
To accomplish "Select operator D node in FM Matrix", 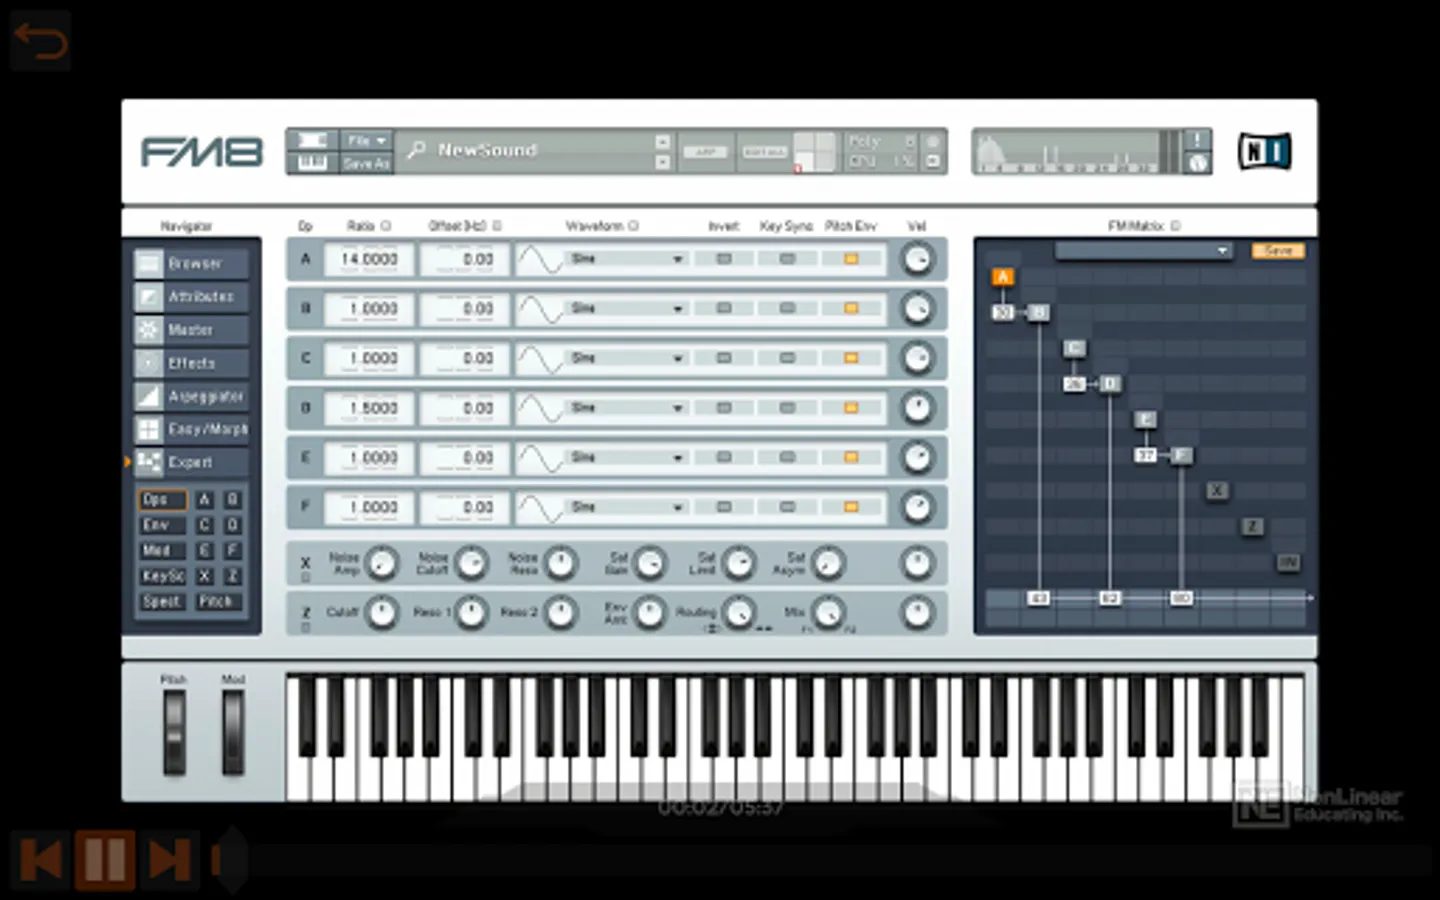I will pyautogui.click(x=1110, y=384).
